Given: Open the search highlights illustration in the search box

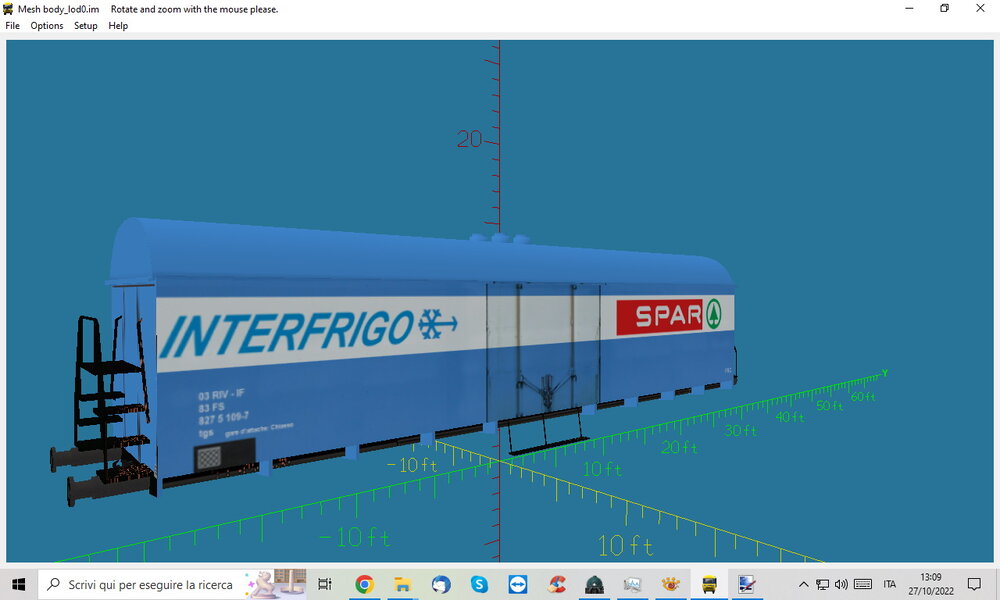Looking at the screenshot, I should [276, 584].
